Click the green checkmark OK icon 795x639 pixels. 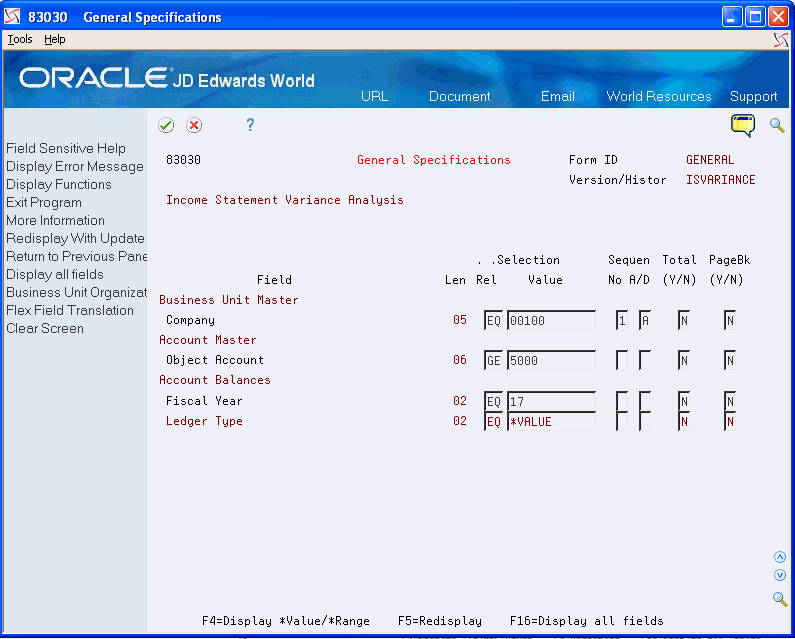point(166,125)
